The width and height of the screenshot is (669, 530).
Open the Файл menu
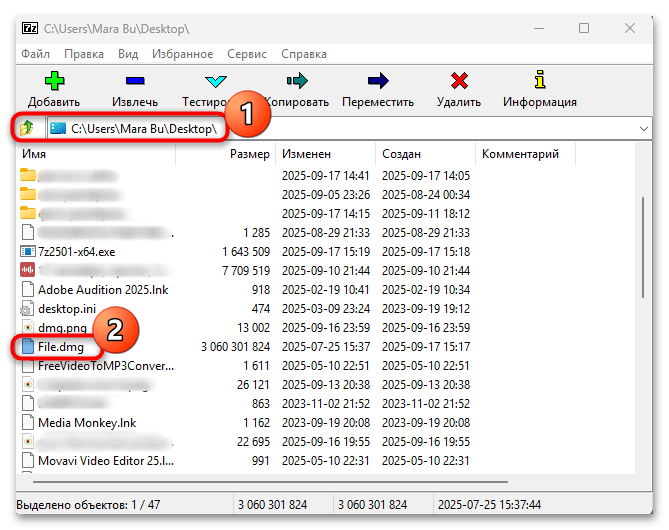coord(35,54)
